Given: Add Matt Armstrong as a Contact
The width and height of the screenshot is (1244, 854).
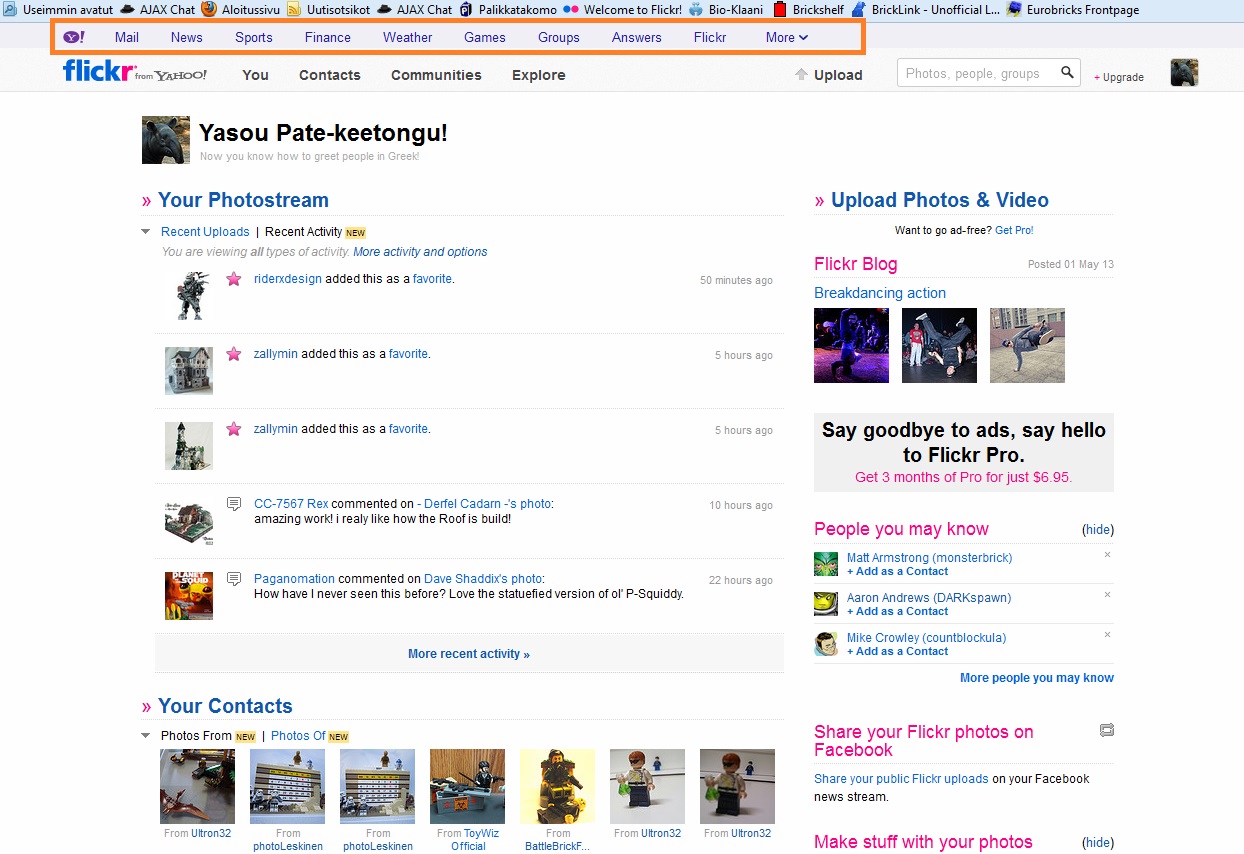Looking at the screenshot, I should click(x=898, y=571).
